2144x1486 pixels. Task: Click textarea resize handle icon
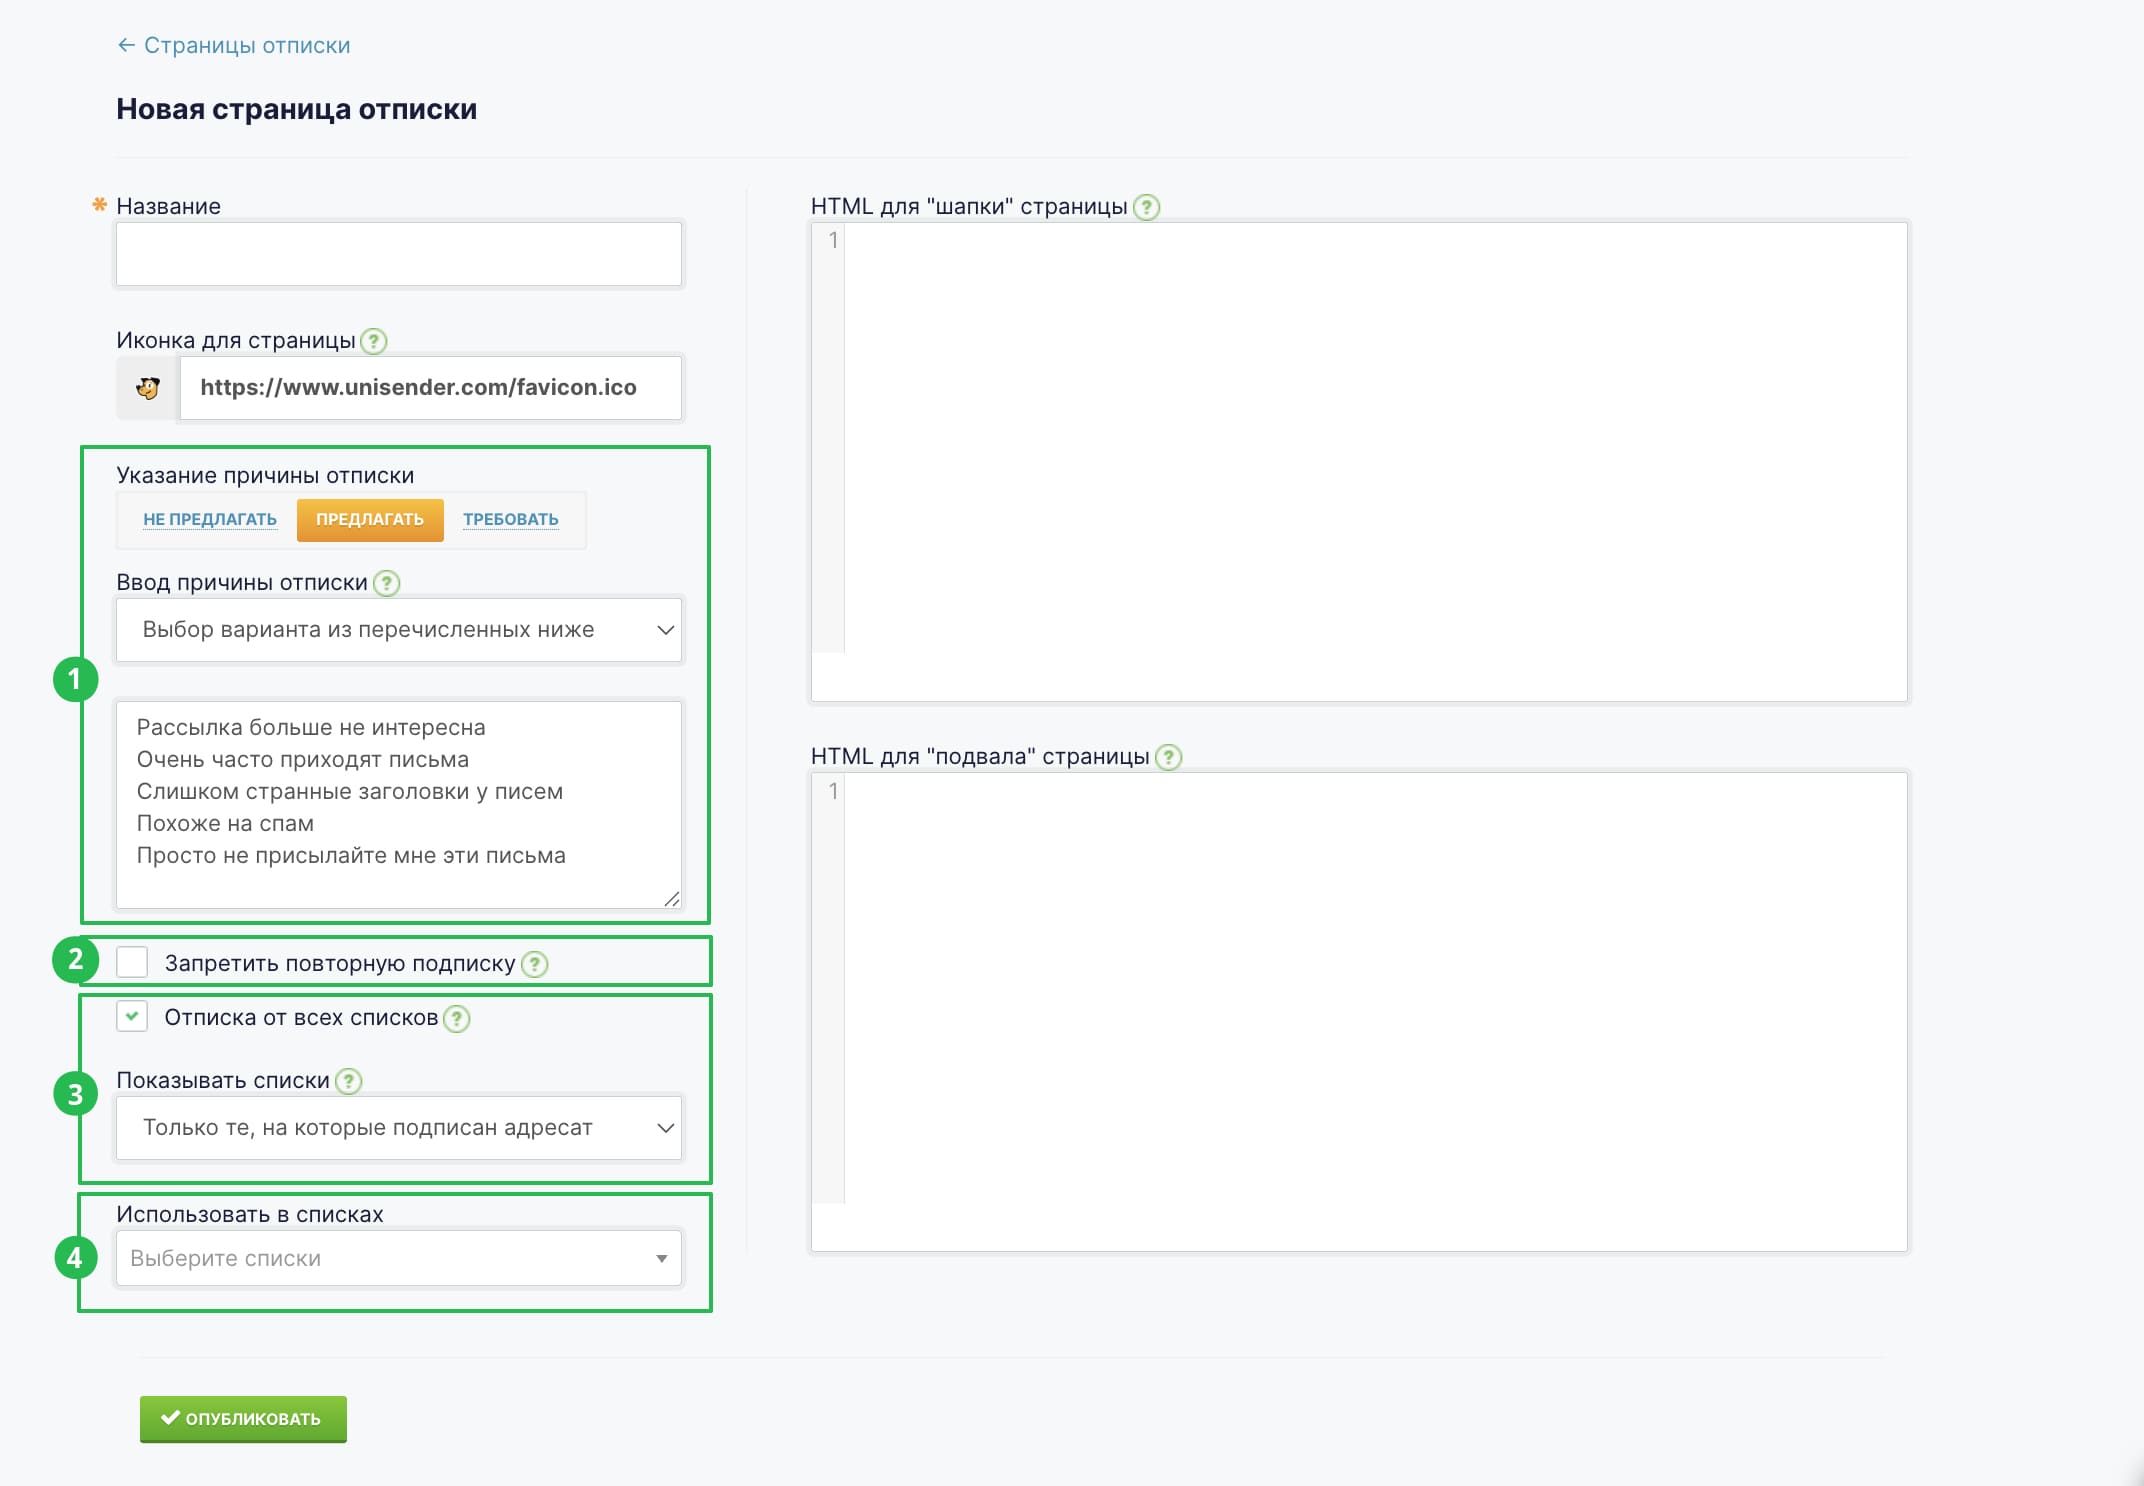[672, 899]
